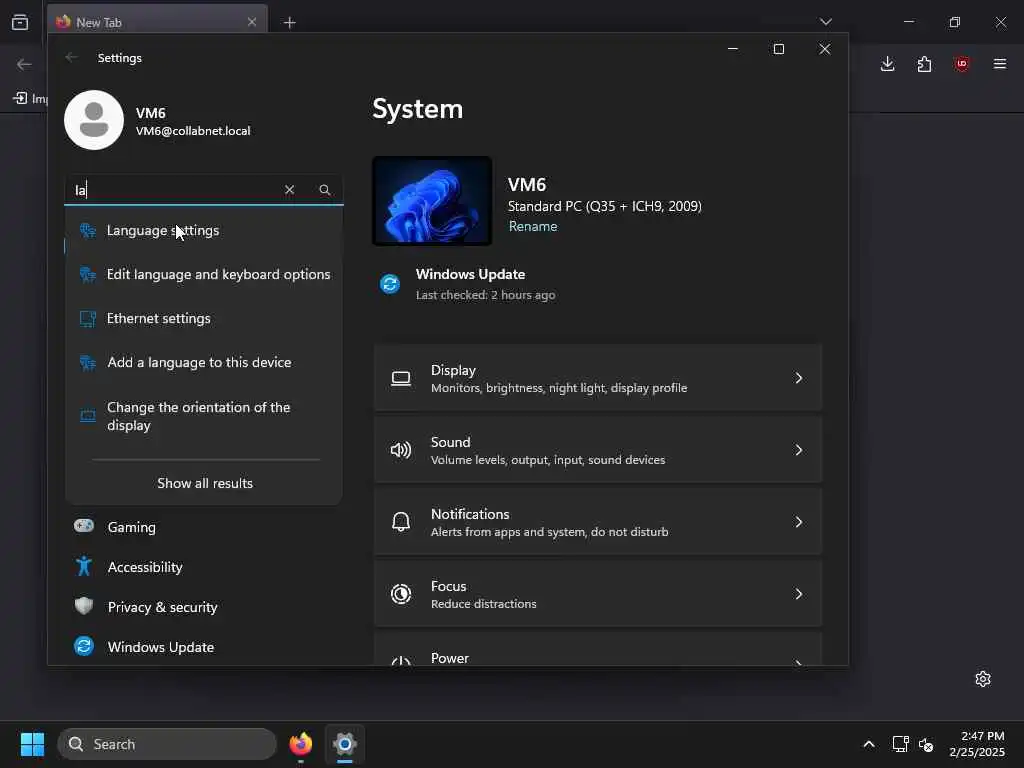Close the New Tab tab
This screenshot has width=1024, height=768.
(x=252, y=22)
